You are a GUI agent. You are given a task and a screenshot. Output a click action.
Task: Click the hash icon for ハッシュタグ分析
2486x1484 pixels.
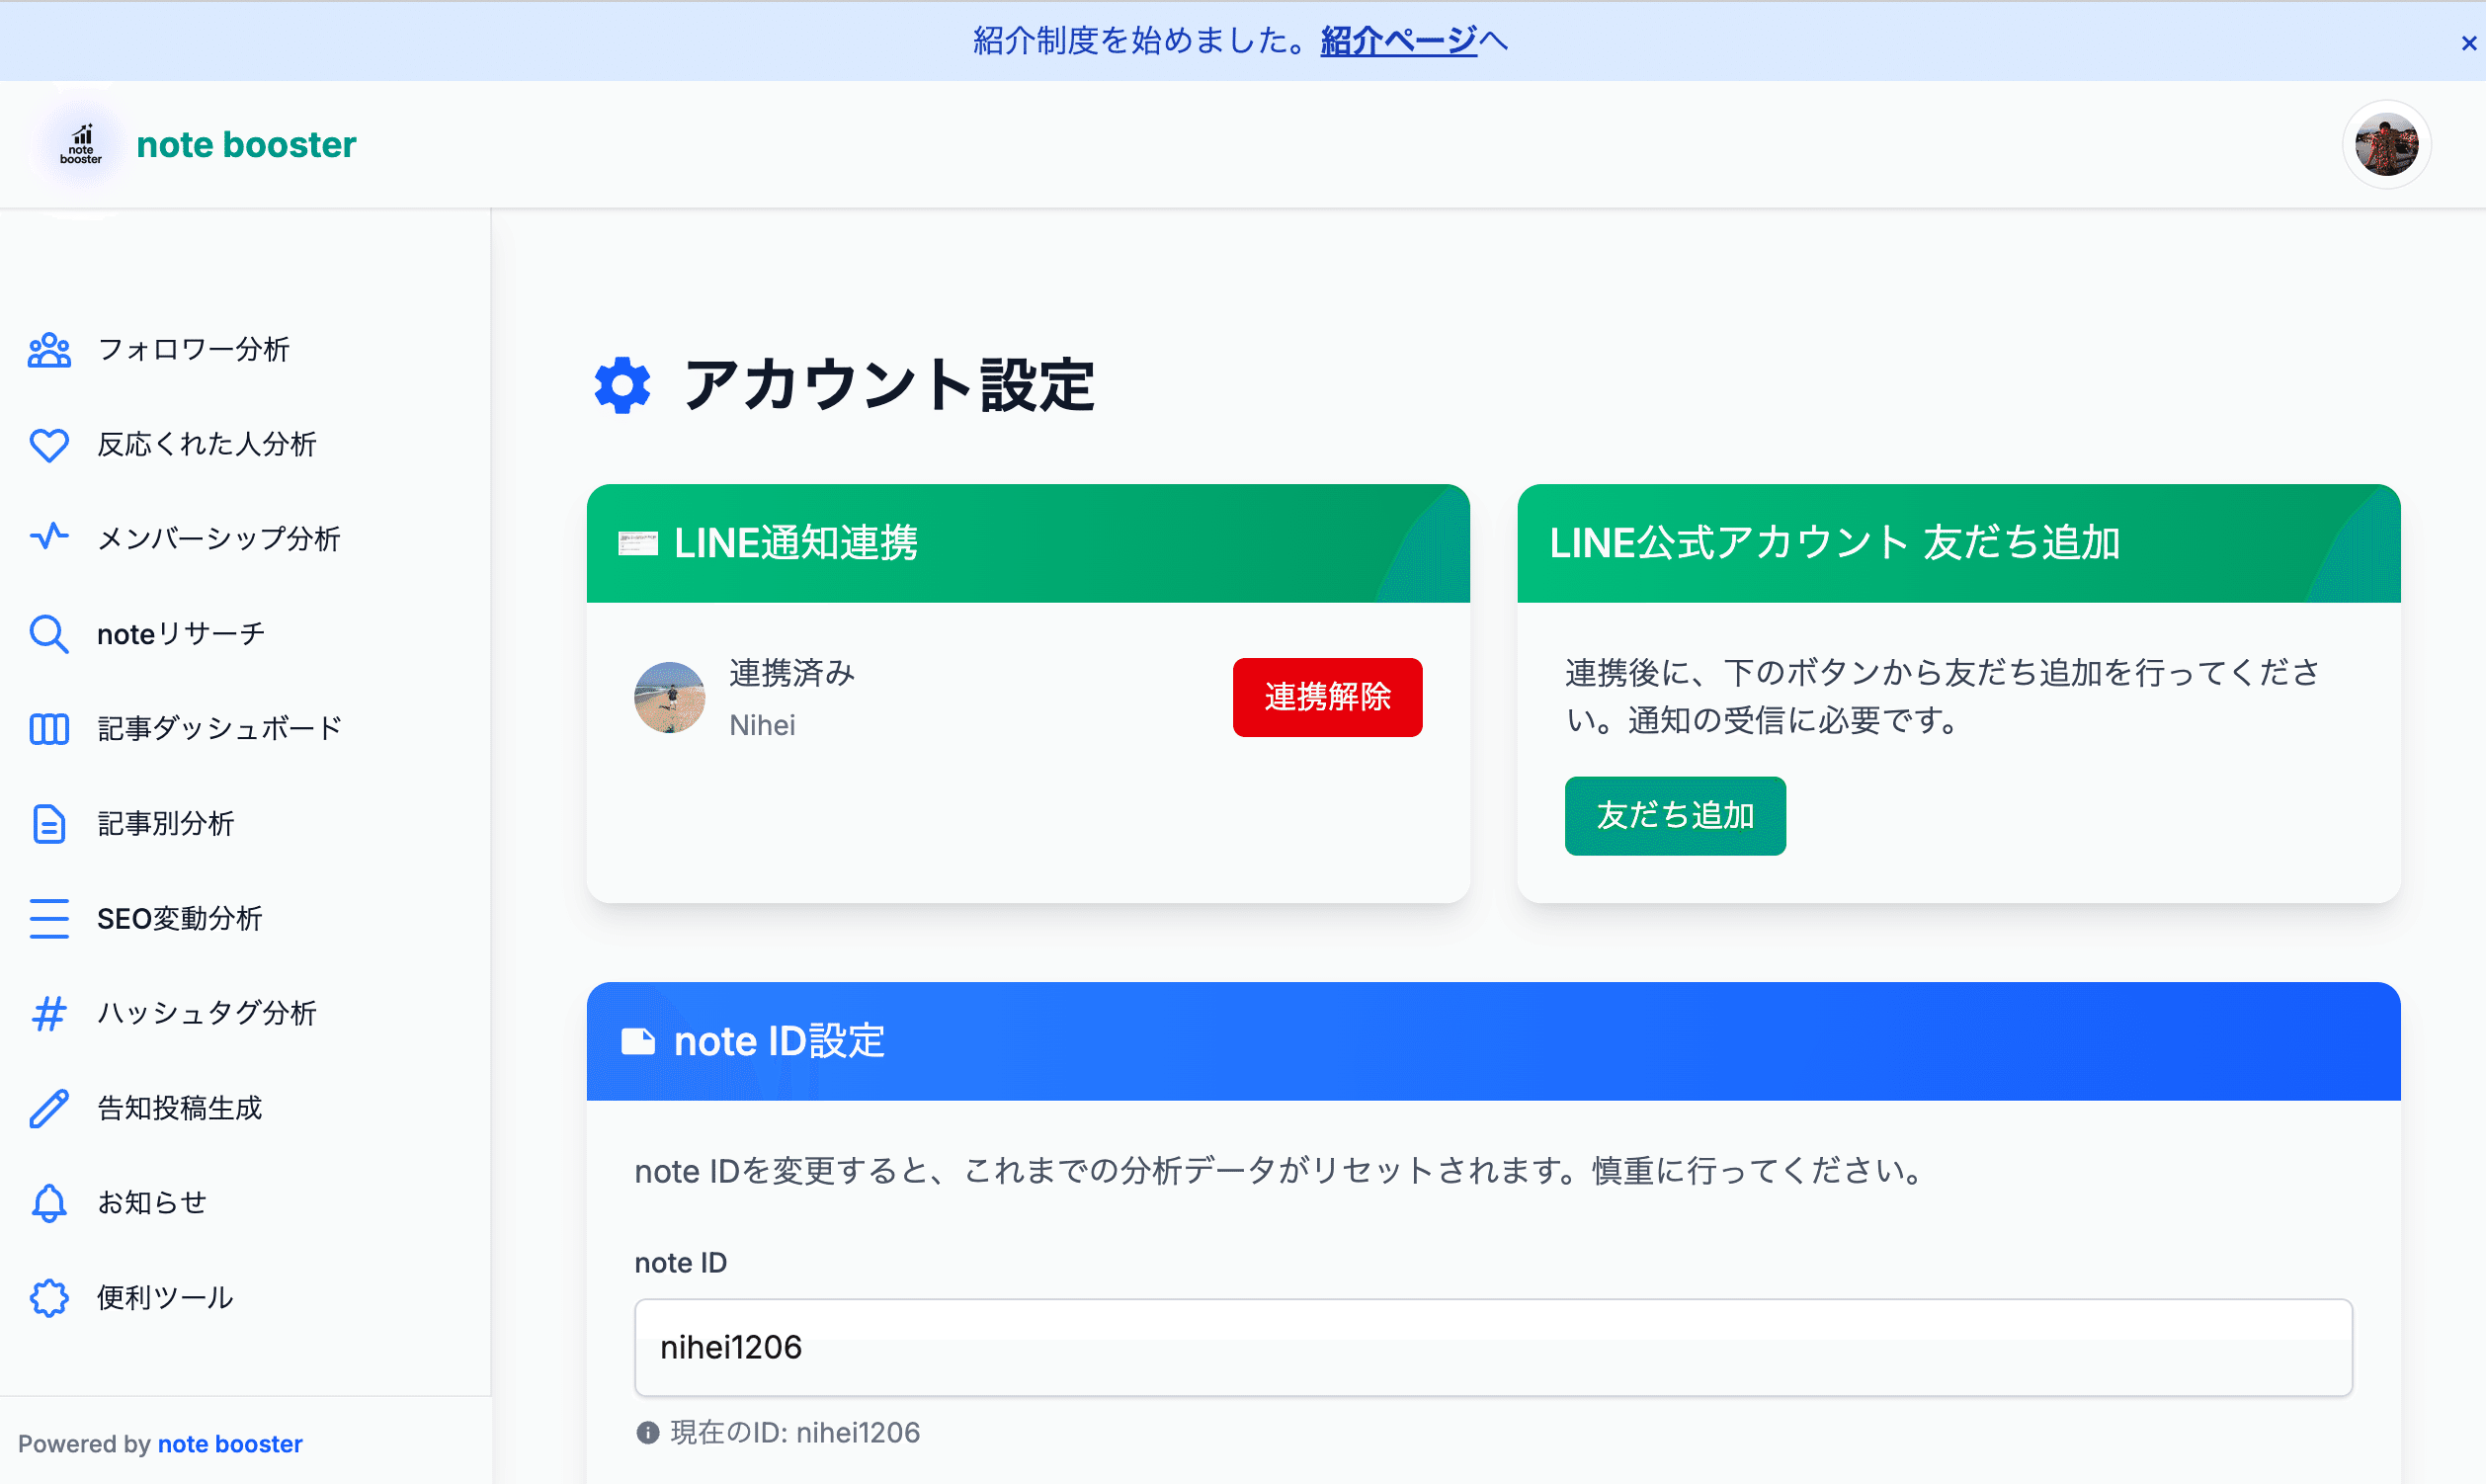pyautogui.click(x=49, y=1013)
